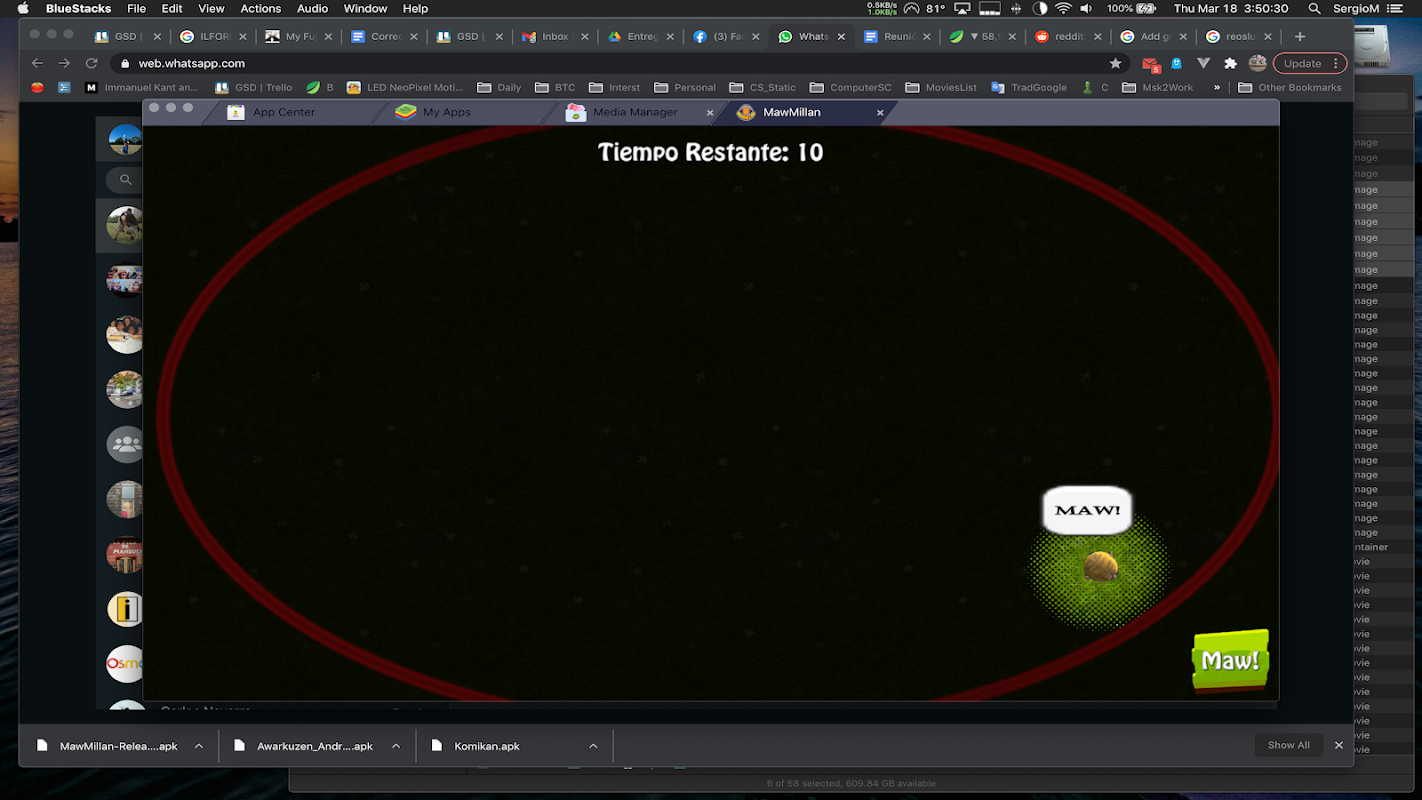This screenshot has width=1422, height=800.
Task: Open the Chrome extensions puzzle icon
Action: tap(1230, 63)
